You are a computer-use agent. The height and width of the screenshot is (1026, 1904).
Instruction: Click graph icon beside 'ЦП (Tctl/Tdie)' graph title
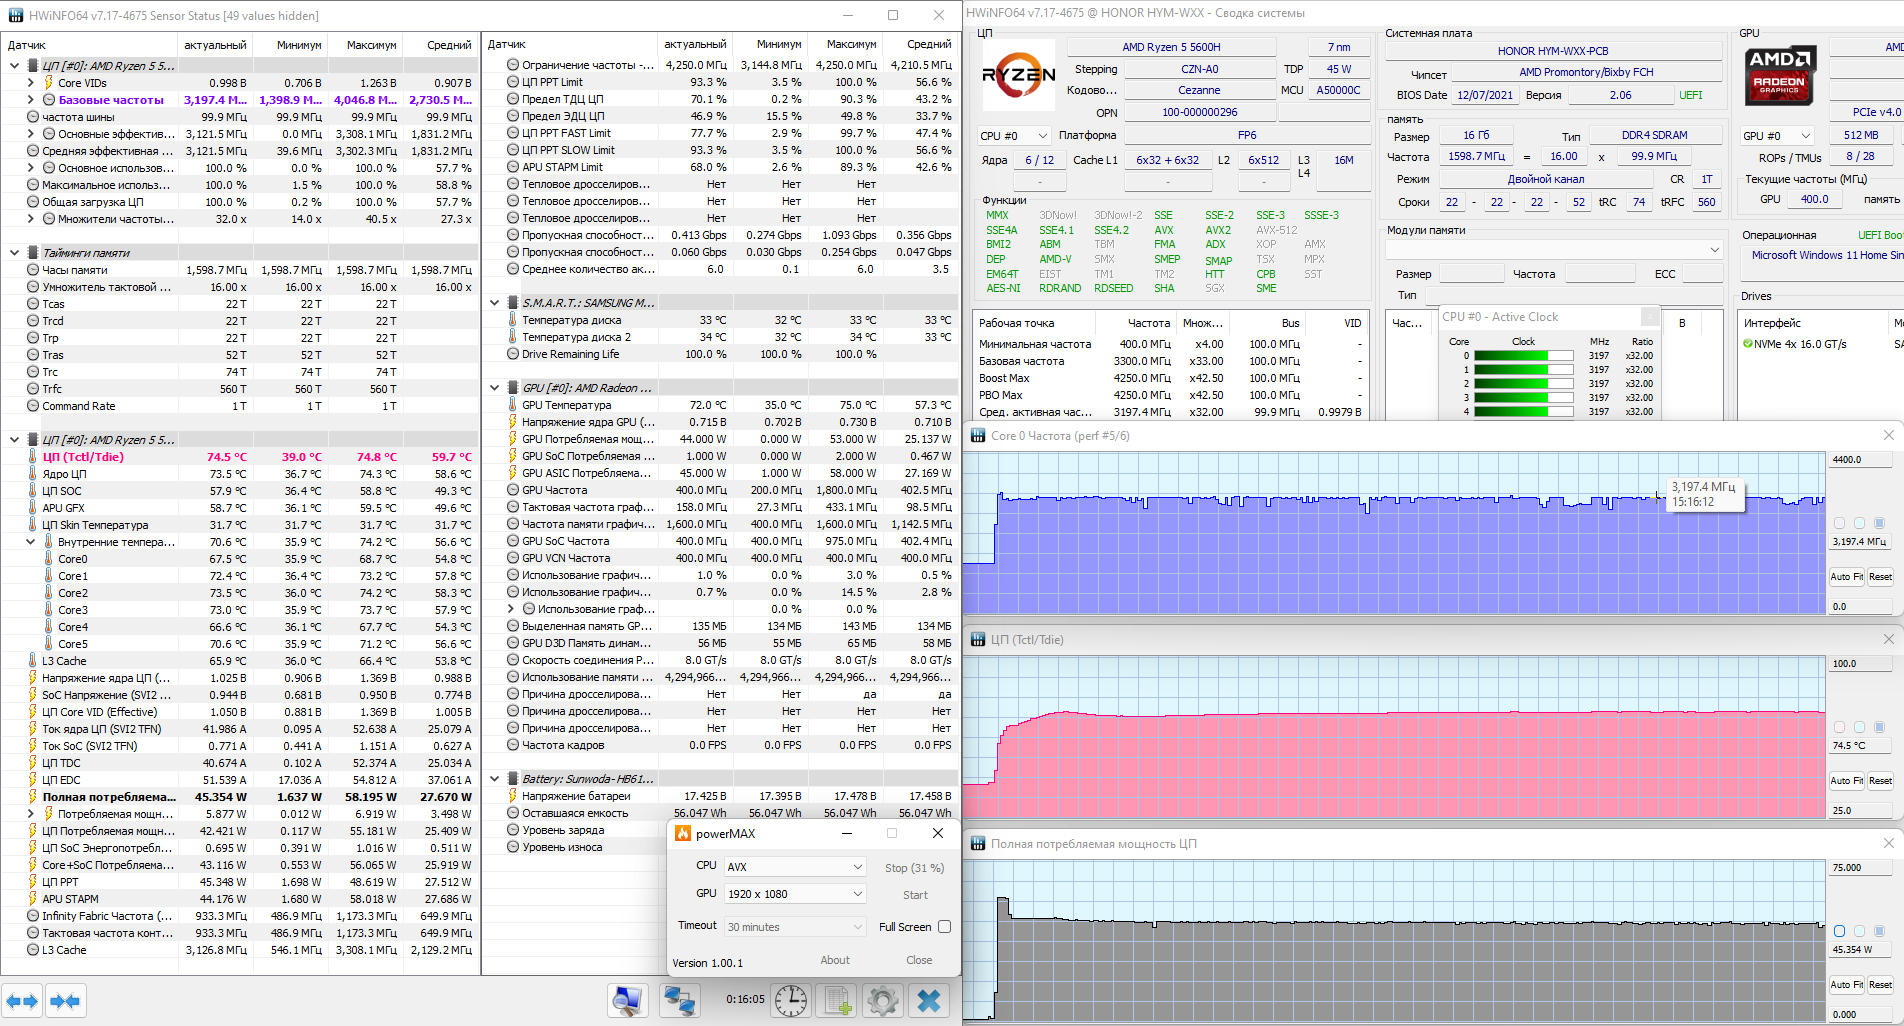point(979,640)
